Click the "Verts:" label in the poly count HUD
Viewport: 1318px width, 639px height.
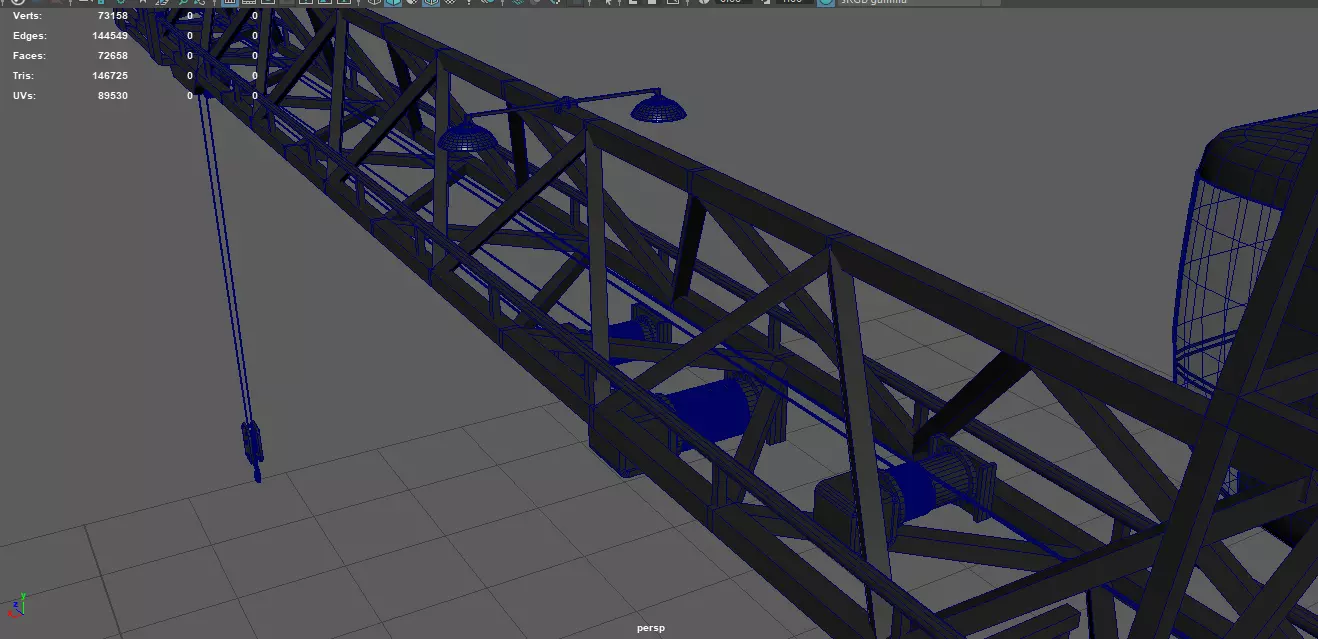click(x=28, y=16)
